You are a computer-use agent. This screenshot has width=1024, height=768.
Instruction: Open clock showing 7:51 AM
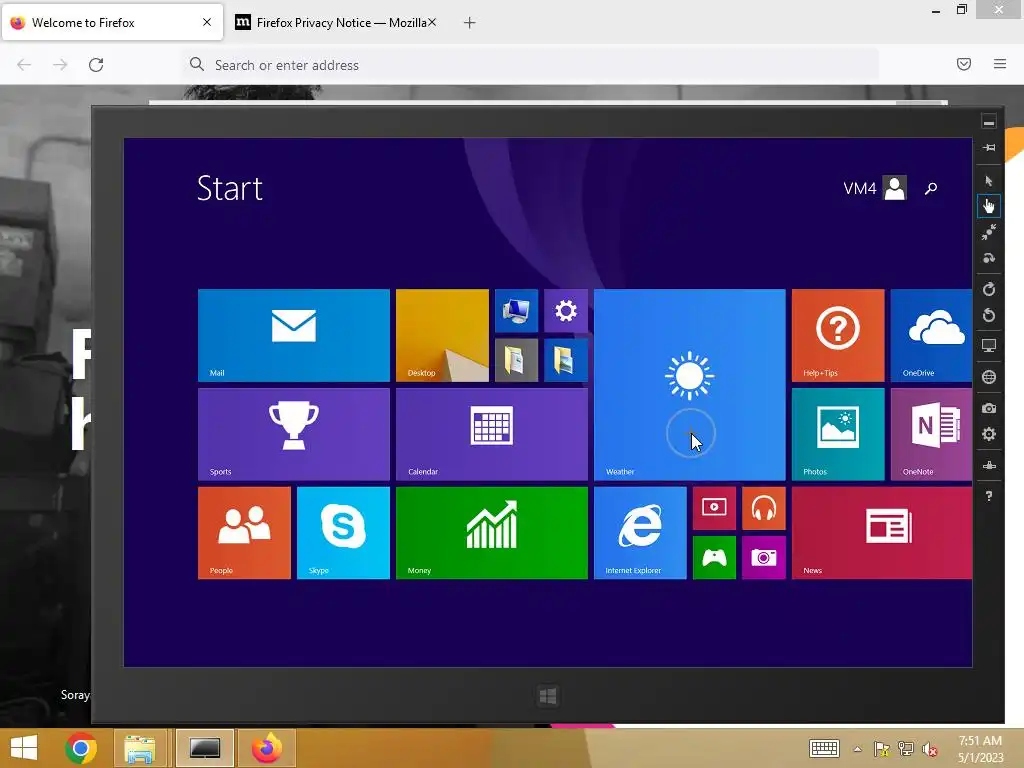coord(980,749)
